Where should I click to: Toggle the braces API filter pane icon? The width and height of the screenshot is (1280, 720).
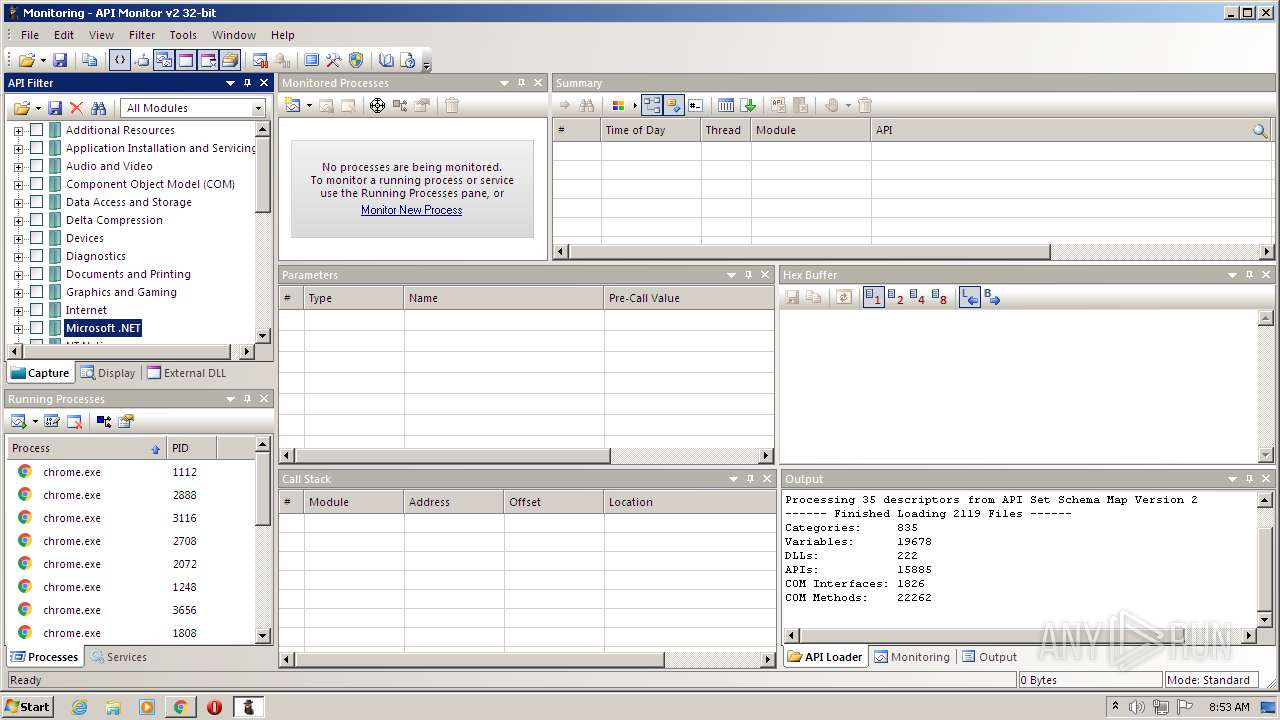[119, 60]
